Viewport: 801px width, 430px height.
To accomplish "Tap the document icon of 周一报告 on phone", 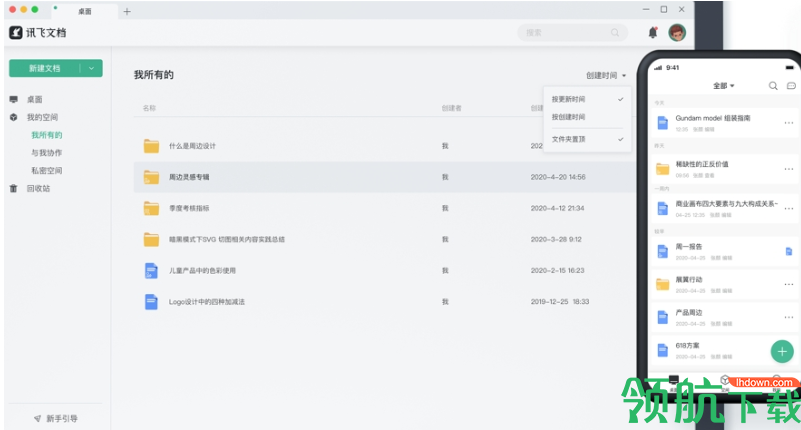I will click(x=663, y=251).
